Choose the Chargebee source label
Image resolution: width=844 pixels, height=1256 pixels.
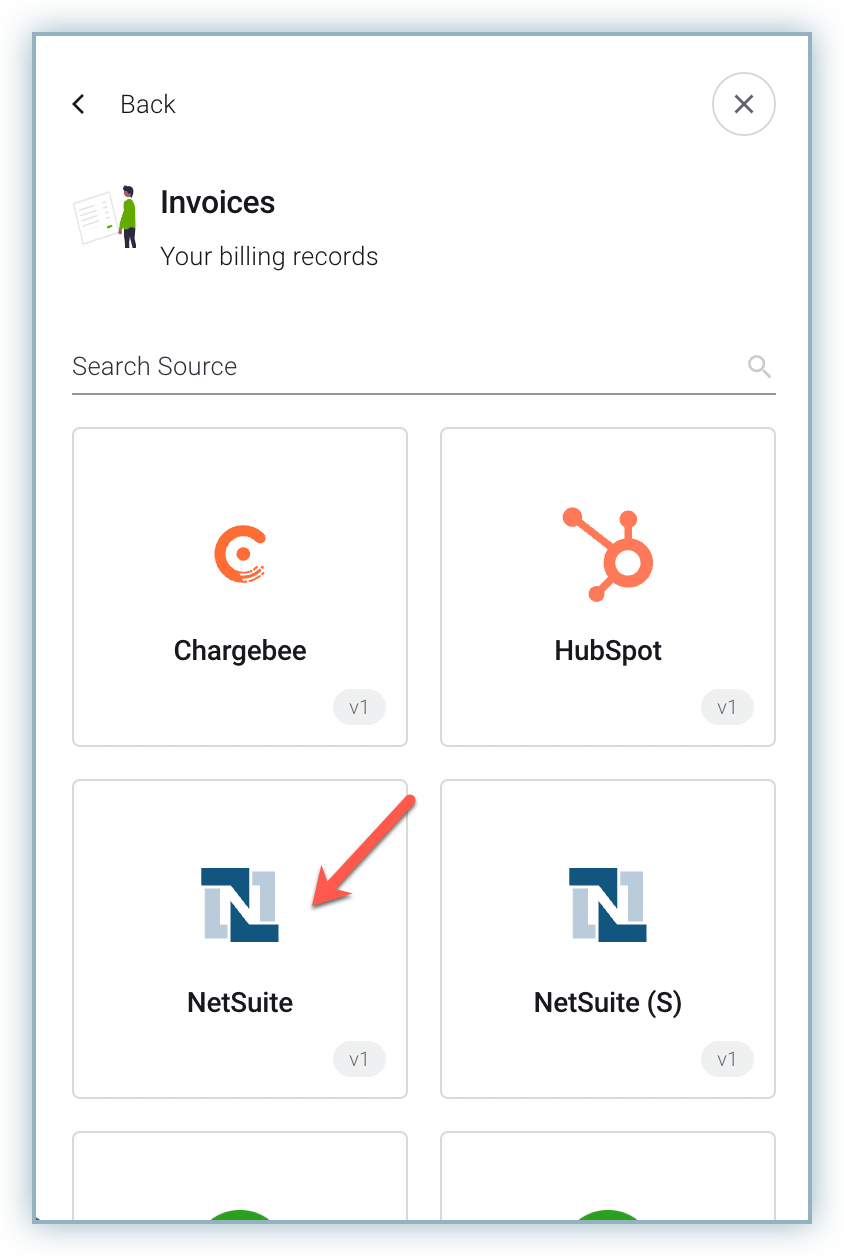pyautogui.click(x=240, y=651)
